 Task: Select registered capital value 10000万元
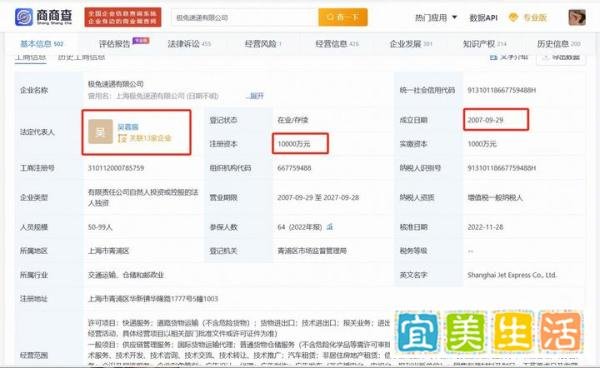click(x=294, y=144)
